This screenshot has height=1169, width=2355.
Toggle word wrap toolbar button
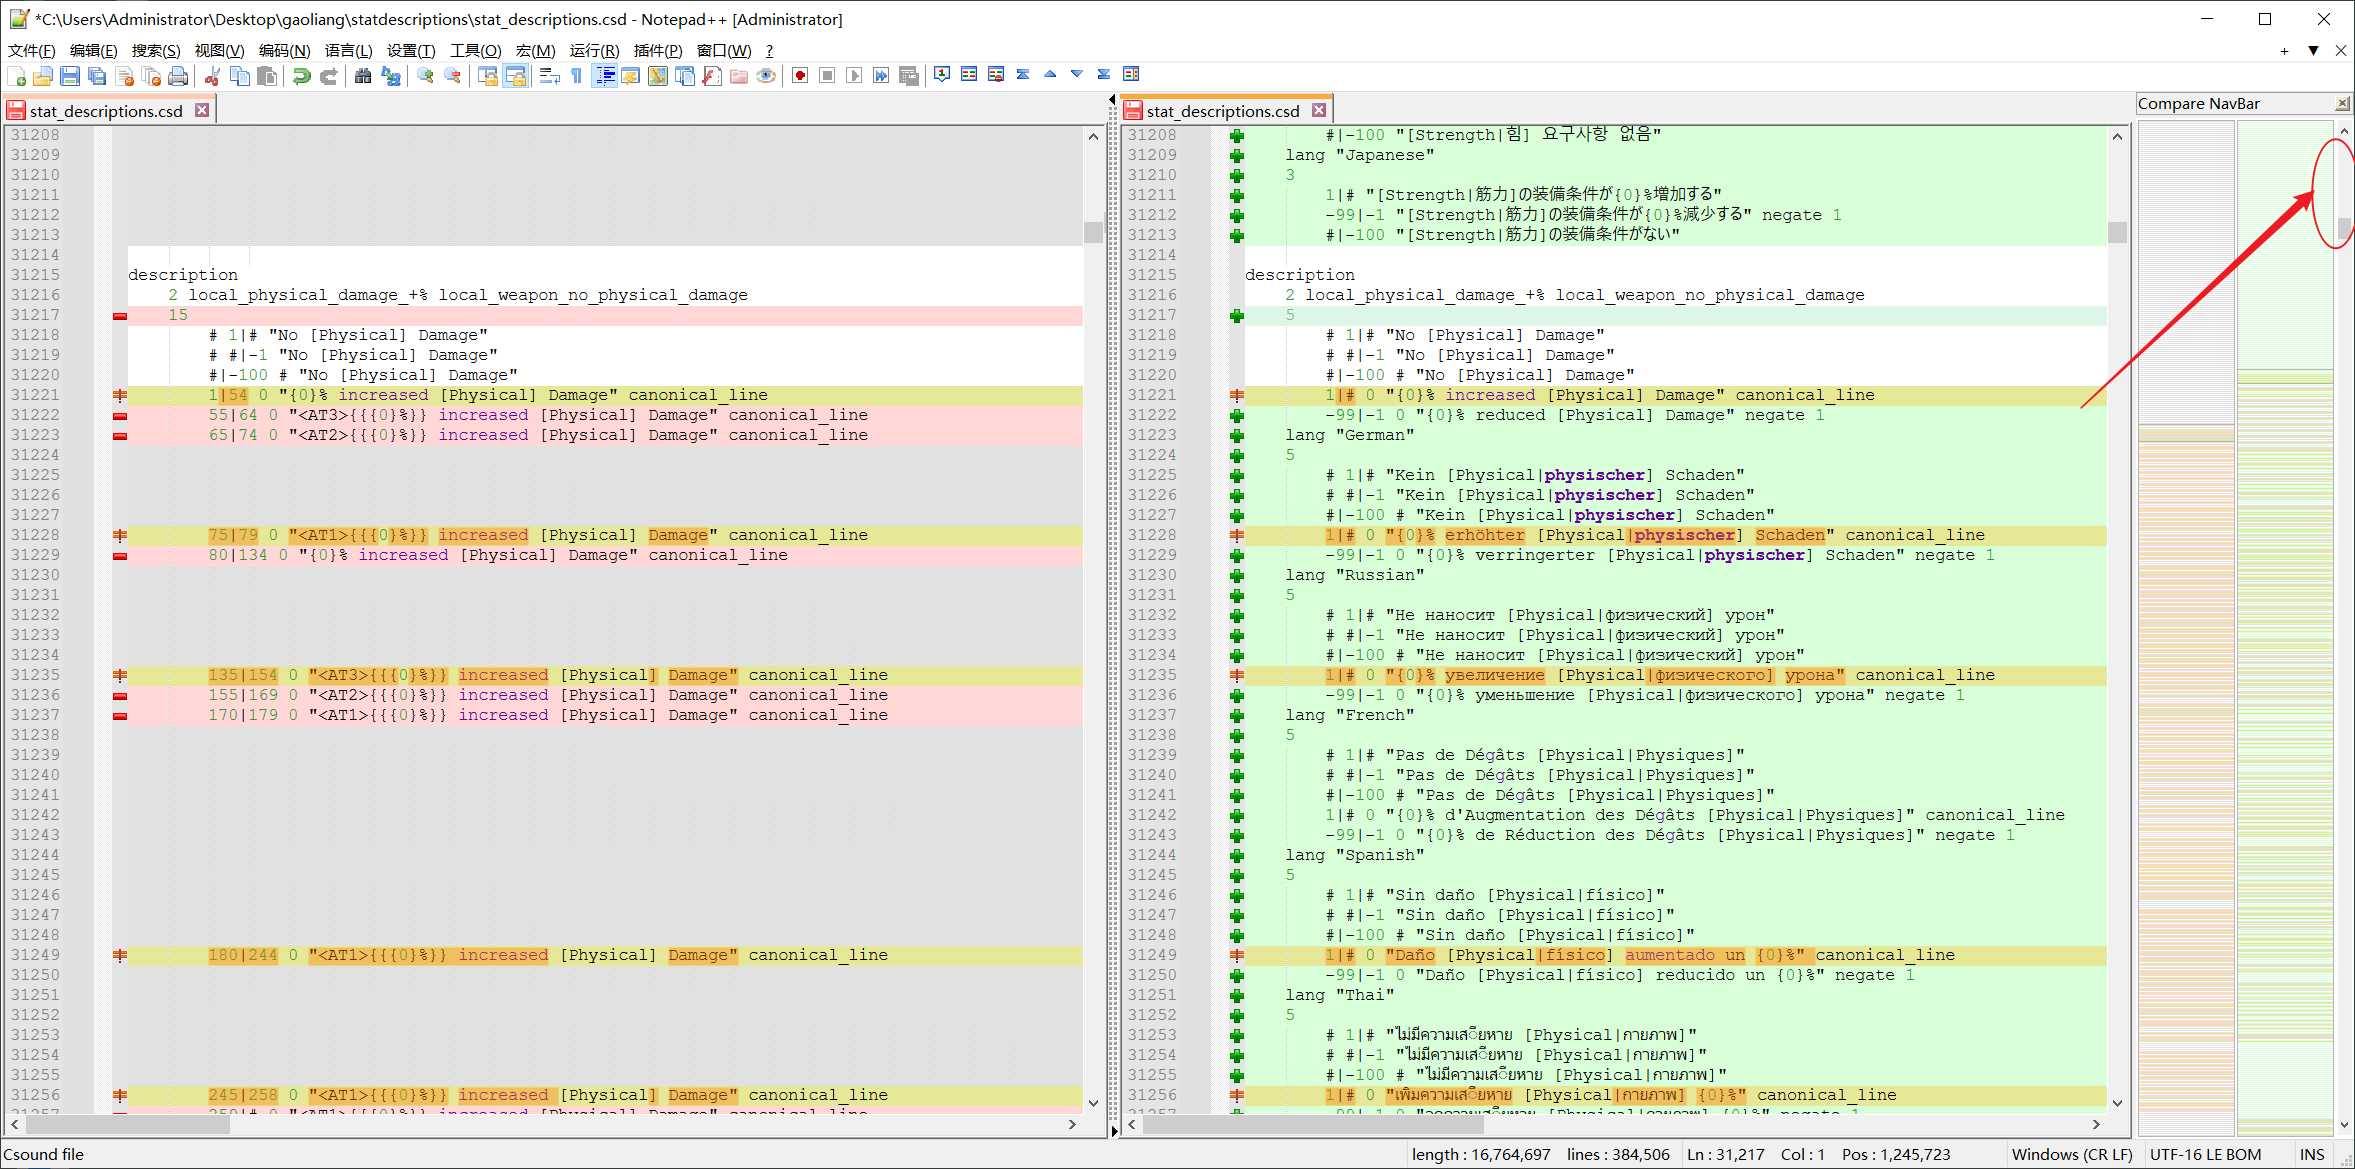549,76
